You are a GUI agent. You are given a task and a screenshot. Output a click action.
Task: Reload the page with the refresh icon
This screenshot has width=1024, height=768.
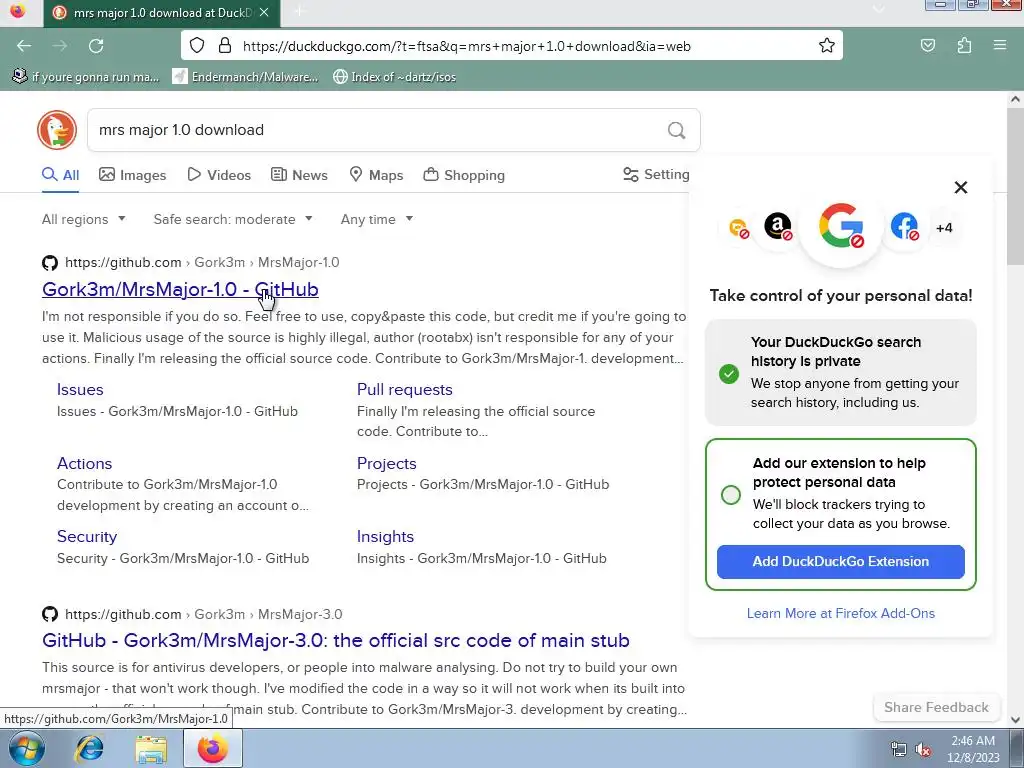96,46
